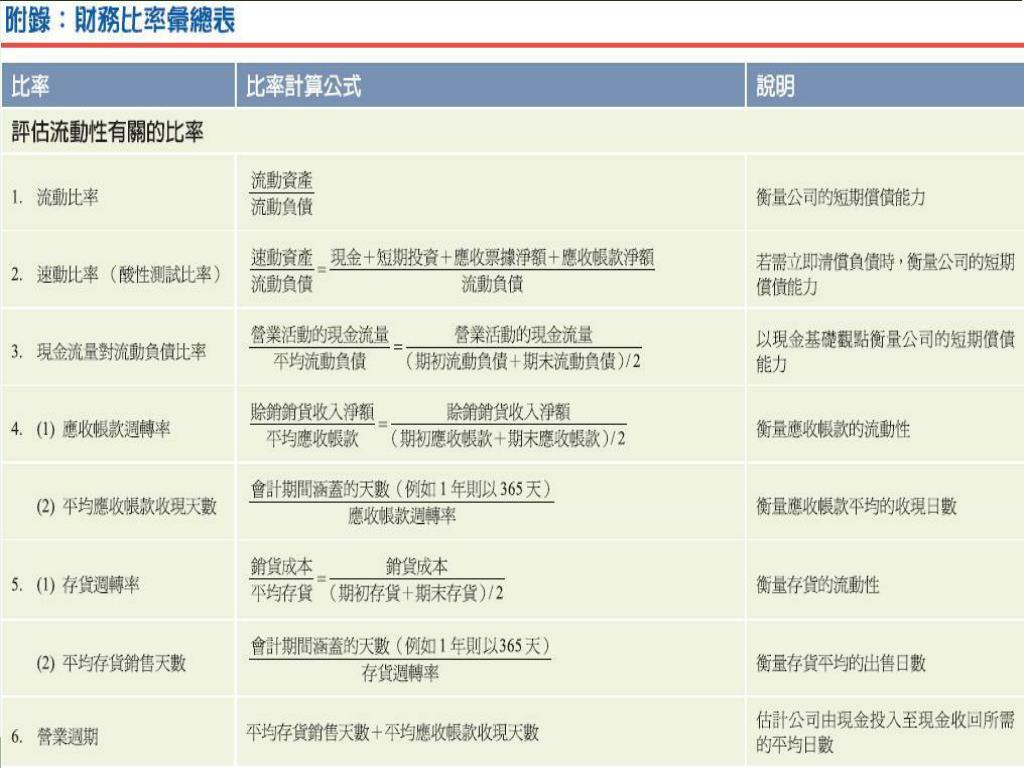Image resolution: width=1024 pixels, height=768 pixels.
Task: Click description 衡量存貨的流動性
Action: coord(818,584)
